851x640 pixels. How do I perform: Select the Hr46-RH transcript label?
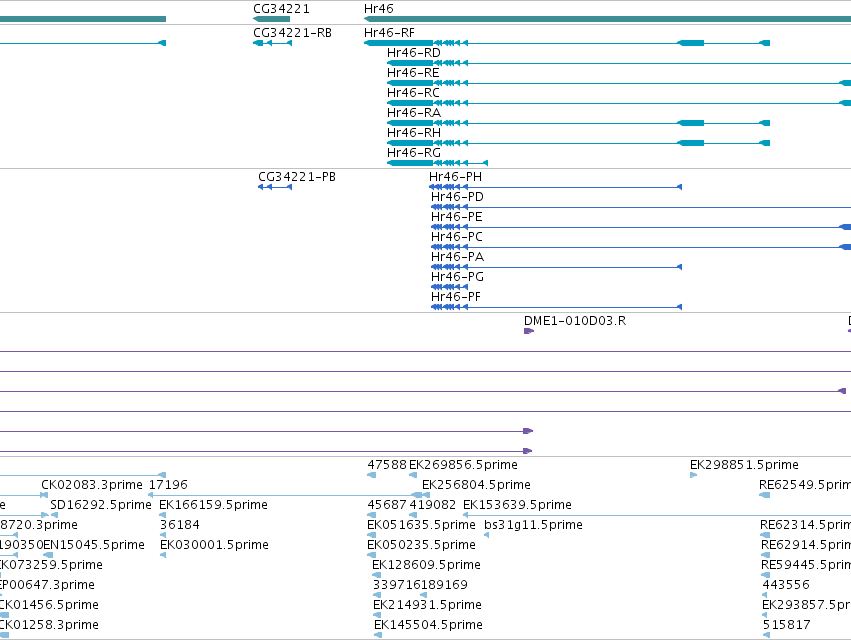tap(414, 132)
